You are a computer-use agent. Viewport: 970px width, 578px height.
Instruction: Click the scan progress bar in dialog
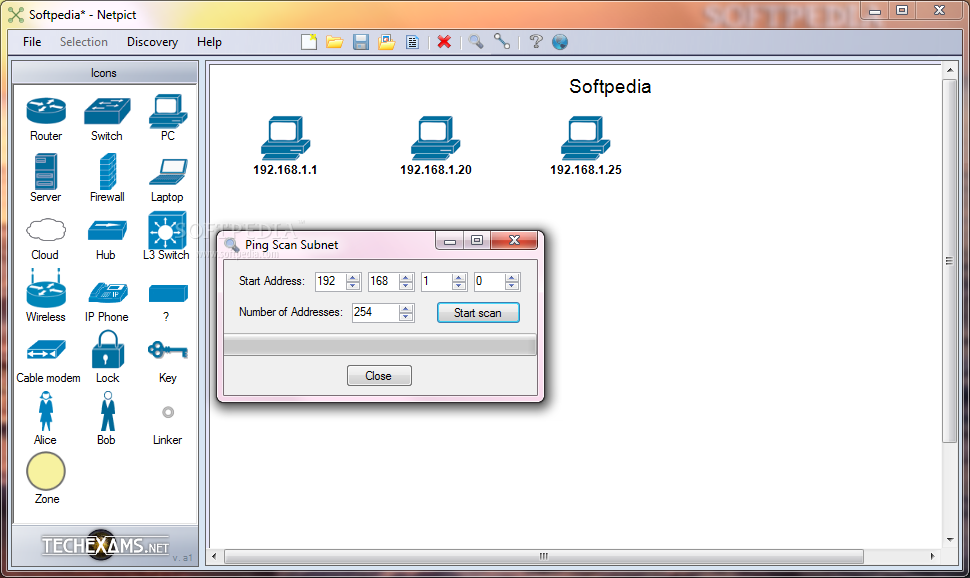(380, 345)
